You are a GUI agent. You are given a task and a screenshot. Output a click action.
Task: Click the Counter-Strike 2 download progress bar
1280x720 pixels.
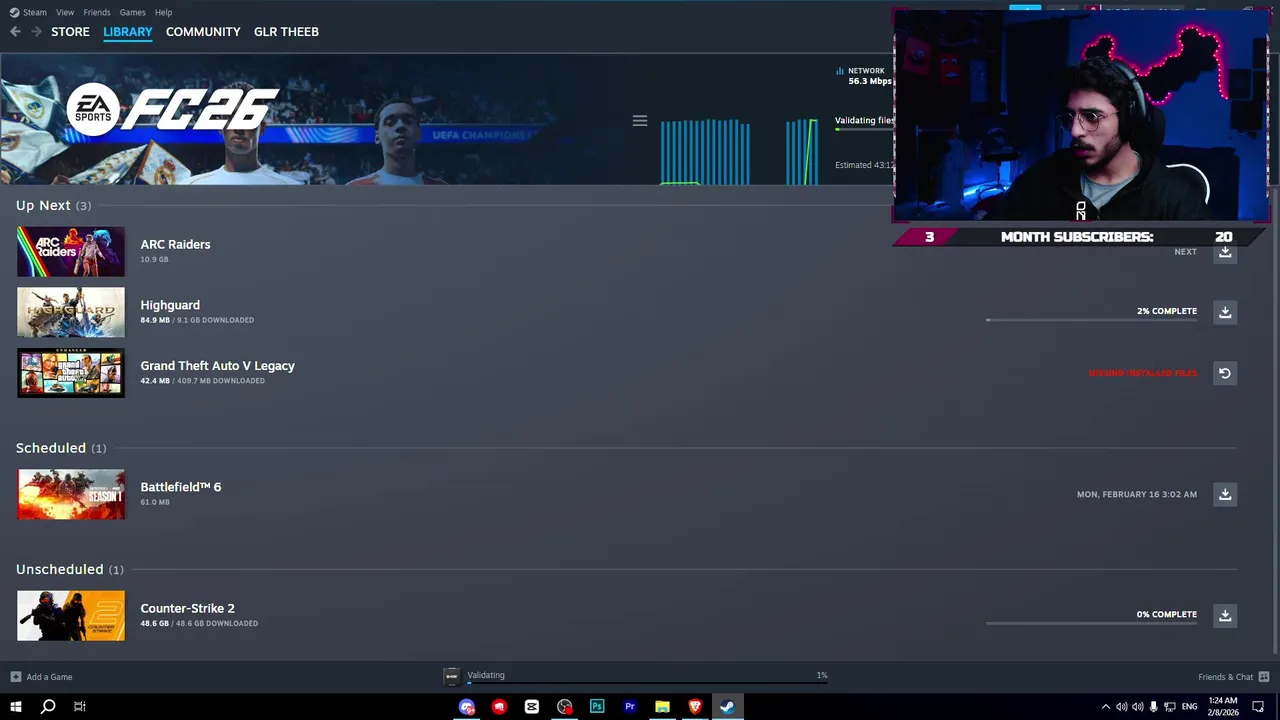coord(1091,623)
